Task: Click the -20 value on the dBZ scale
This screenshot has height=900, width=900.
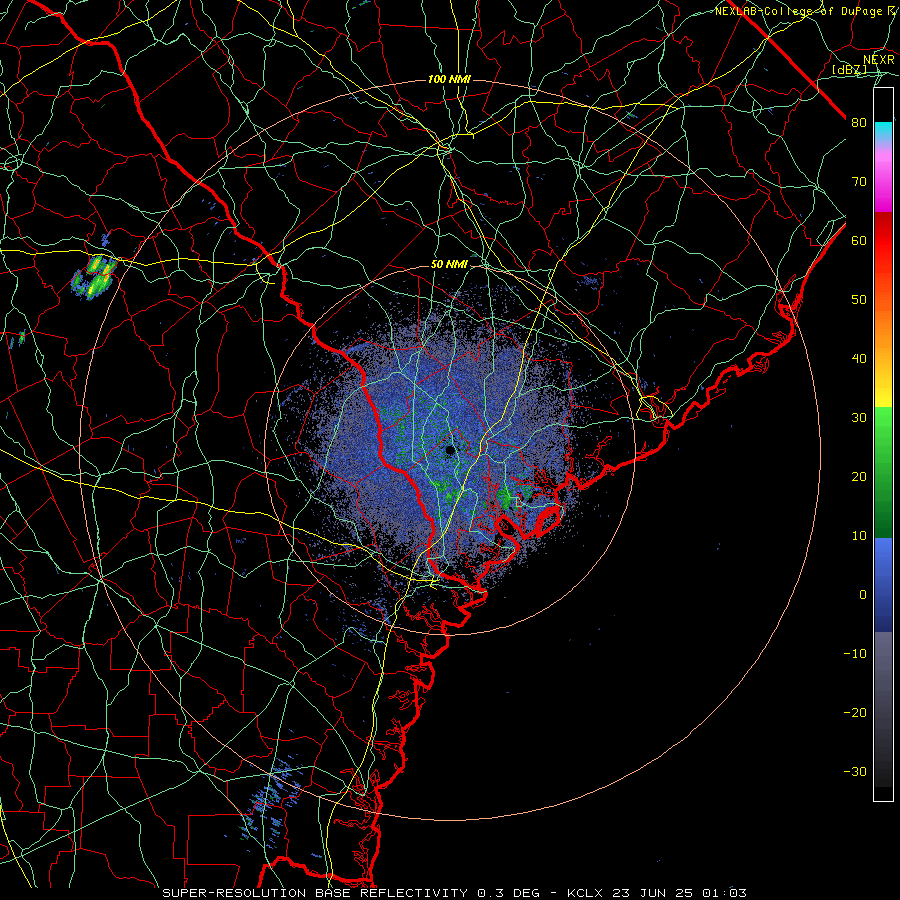Action: pos(855,713)
